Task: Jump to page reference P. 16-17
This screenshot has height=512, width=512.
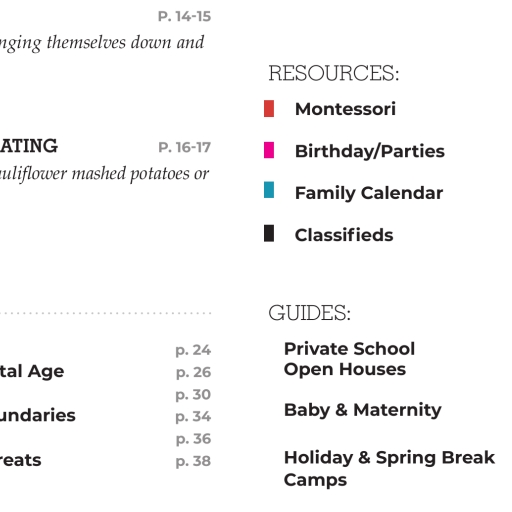Action: click(x=184, y=147)
